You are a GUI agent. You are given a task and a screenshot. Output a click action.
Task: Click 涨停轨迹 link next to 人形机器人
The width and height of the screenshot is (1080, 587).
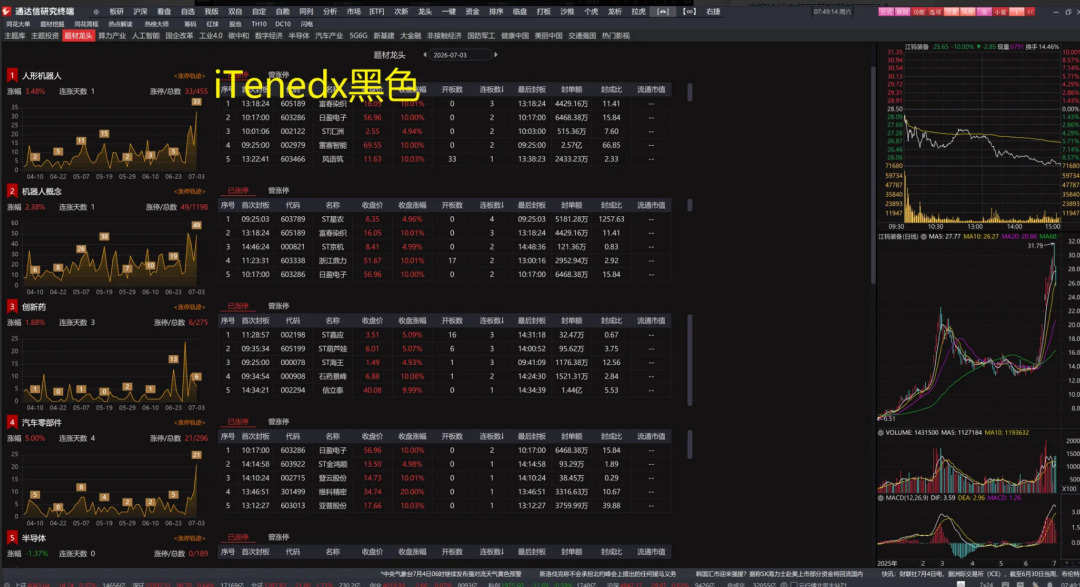point(189,76)
